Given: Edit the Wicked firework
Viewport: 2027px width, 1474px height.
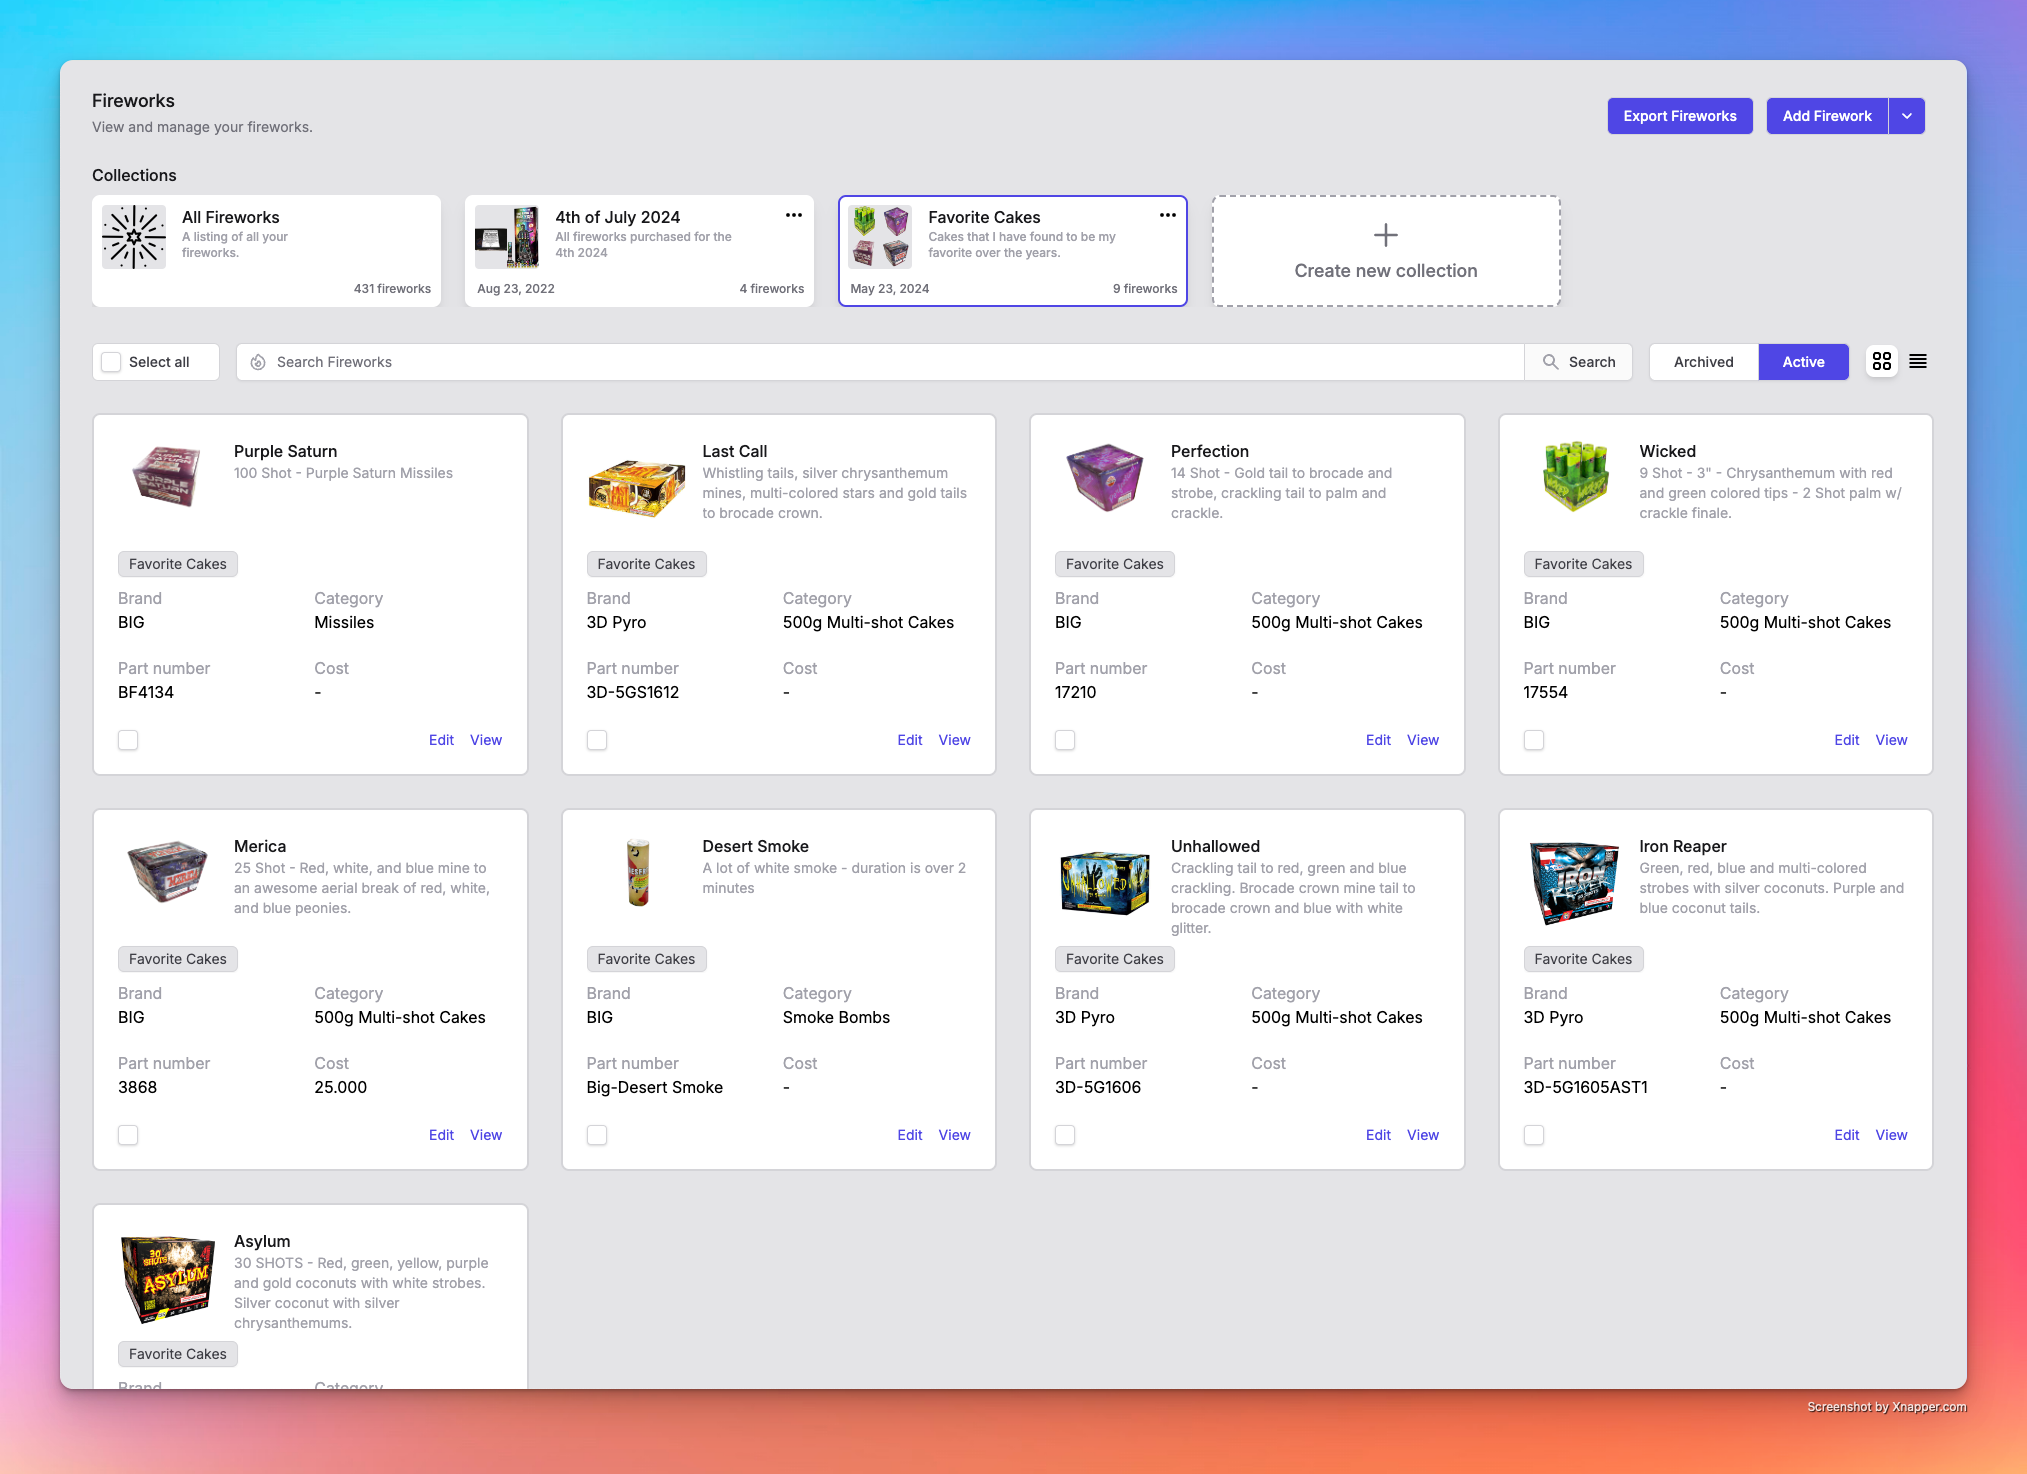Looking at the screenshot, I should pos(1847,740).
